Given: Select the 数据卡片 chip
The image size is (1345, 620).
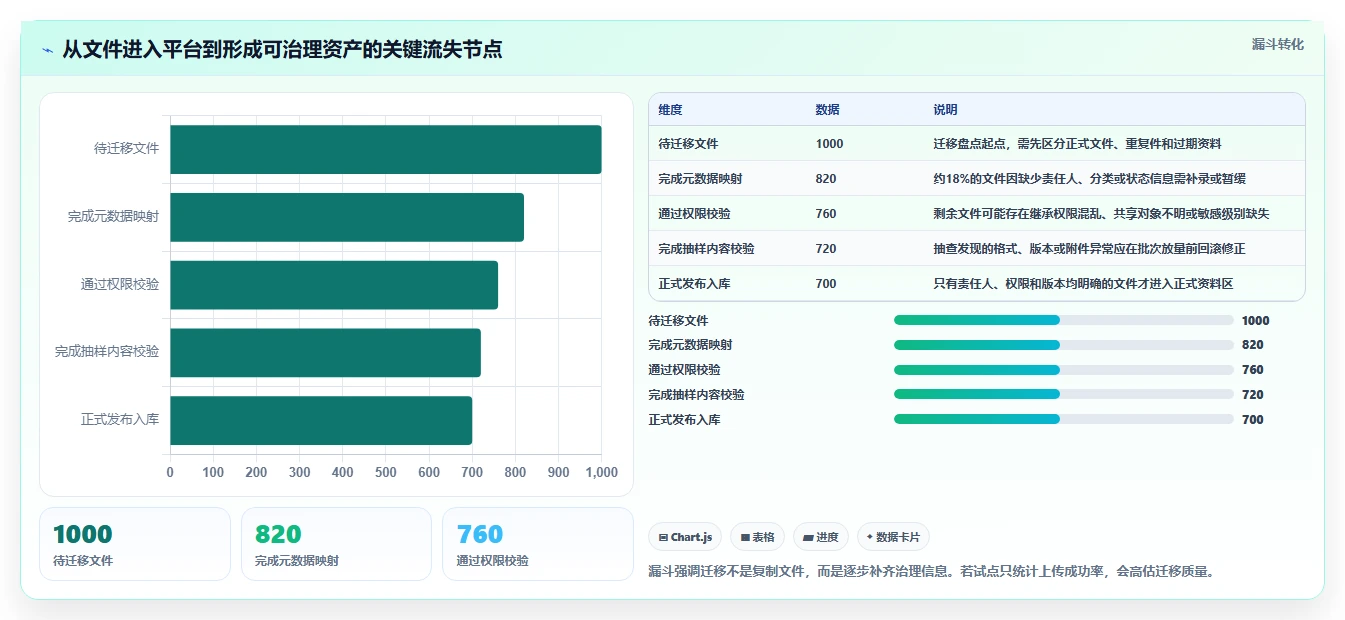Looking at the screenshot, I should (x=893, y=537).
